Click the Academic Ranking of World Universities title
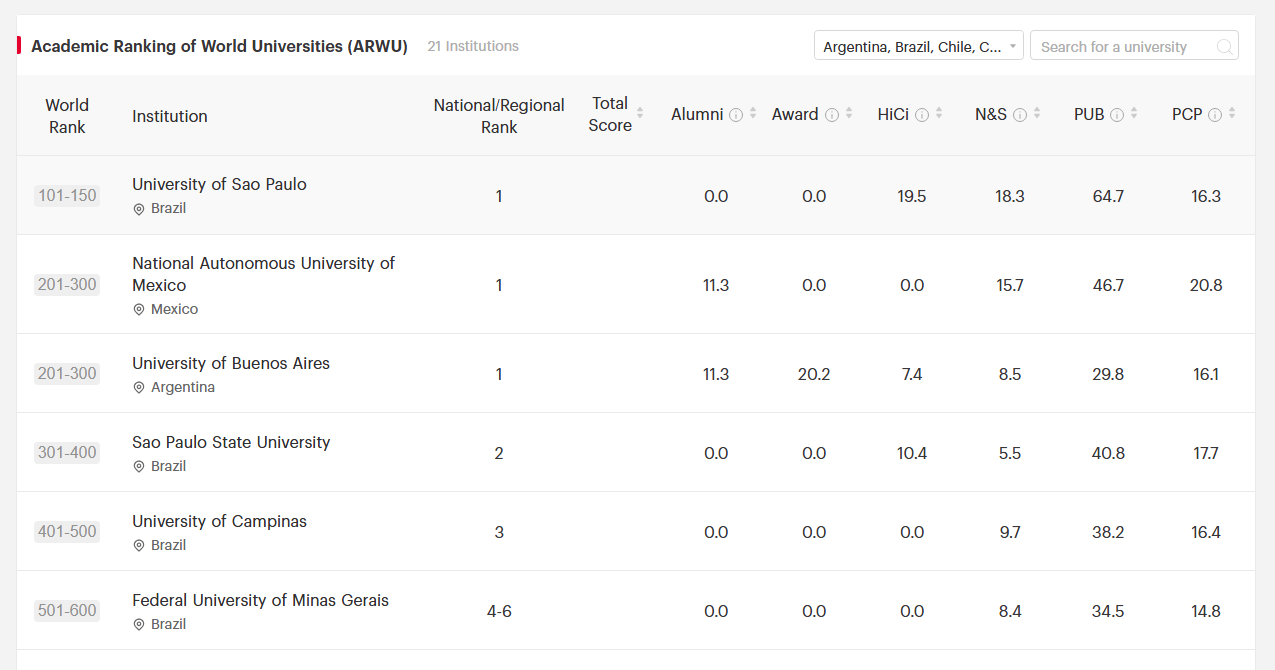Image resolution: width=1275 pixels, height=670 pixels. [x=219, y=46]
